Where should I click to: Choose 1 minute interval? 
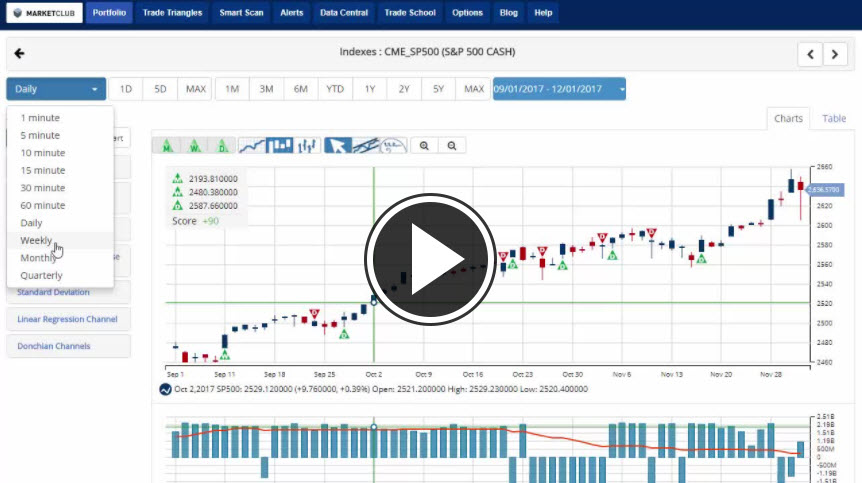(x=60, y=118)
